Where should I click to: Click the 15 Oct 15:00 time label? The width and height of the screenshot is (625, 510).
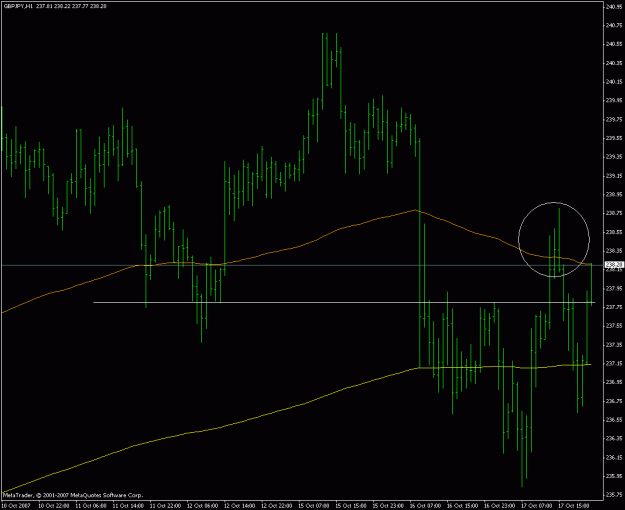tap(351, 506)
